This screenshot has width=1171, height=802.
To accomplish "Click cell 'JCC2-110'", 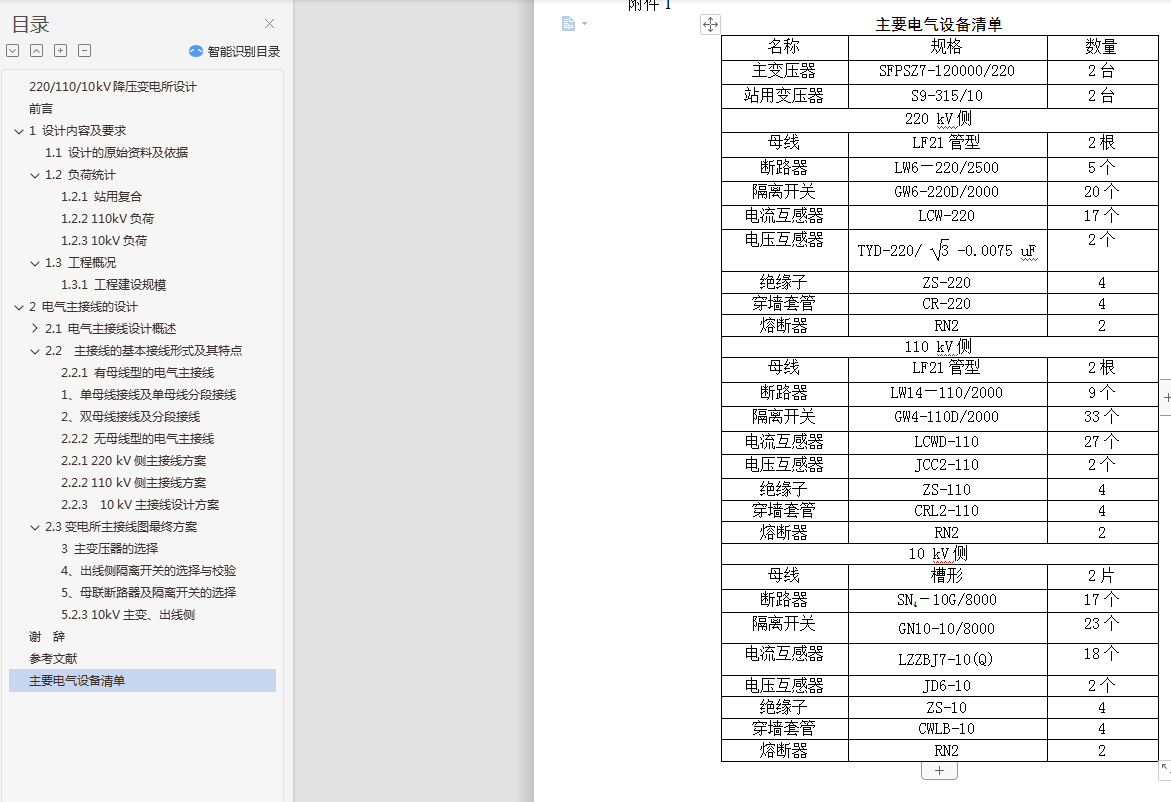I will [x=947, y=465].
